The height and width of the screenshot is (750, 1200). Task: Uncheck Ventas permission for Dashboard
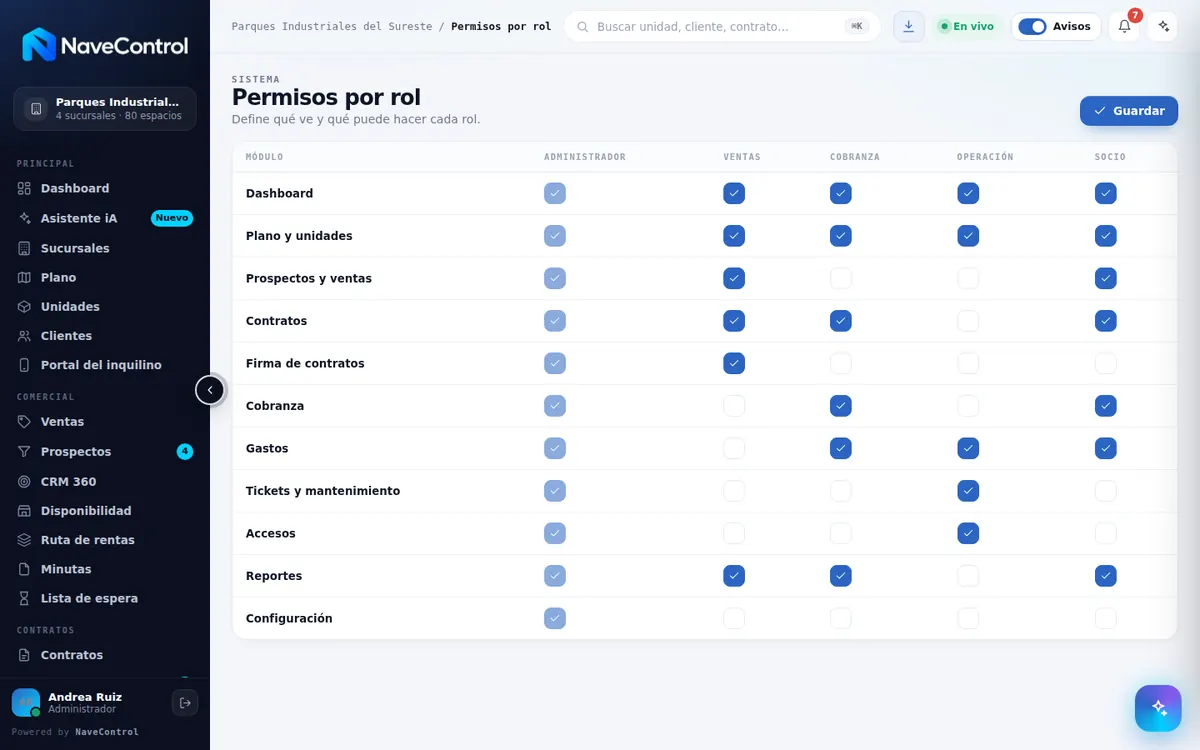pyautogui.click(x=734, y=193)
